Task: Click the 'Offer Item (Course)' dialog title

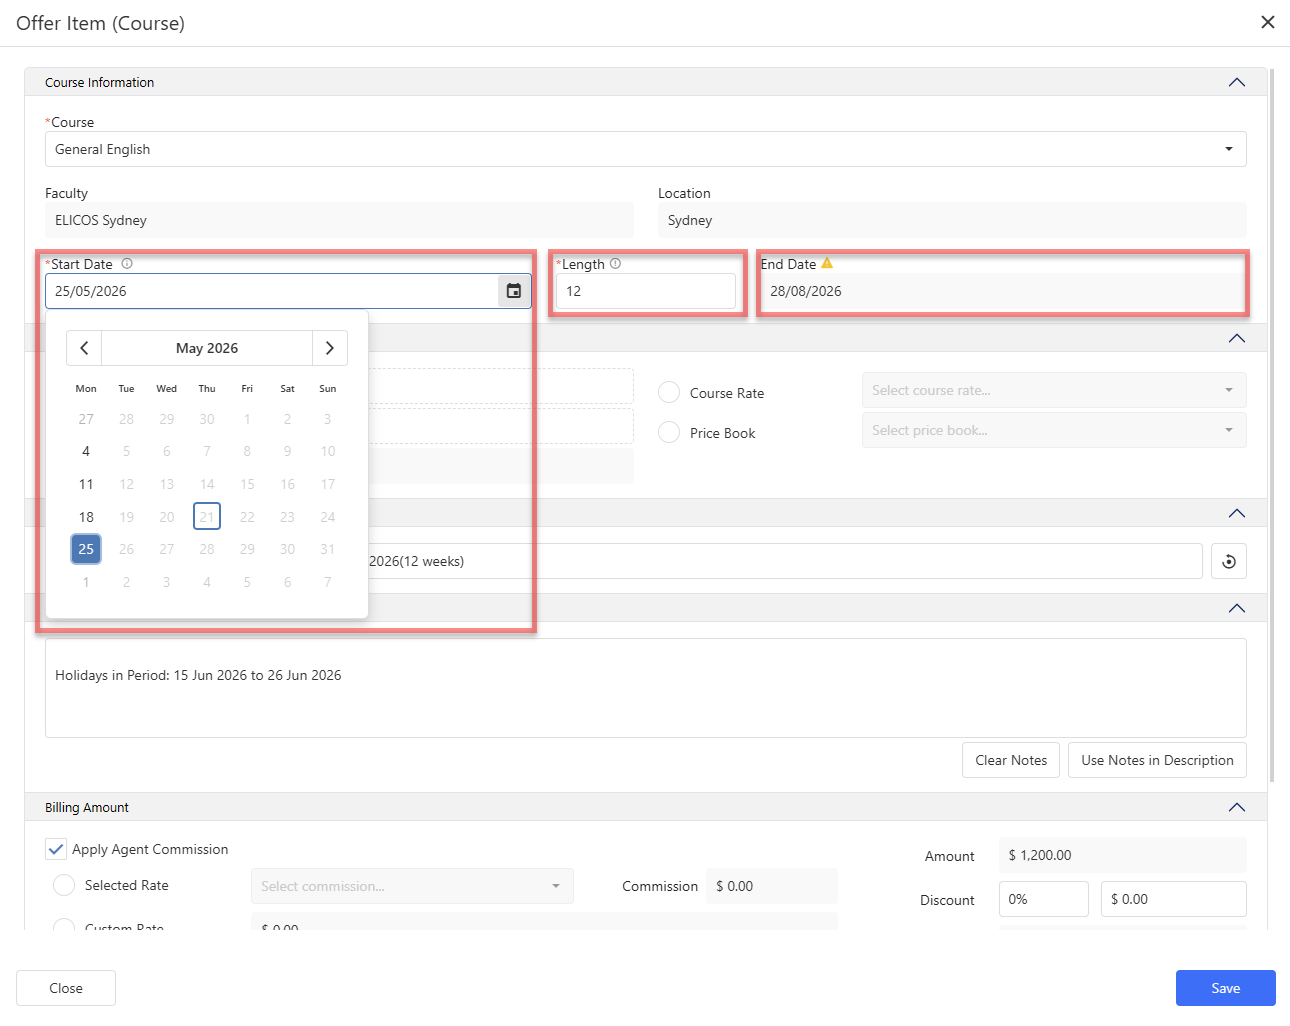Action: pyautogui.click(x=100, y=23)
